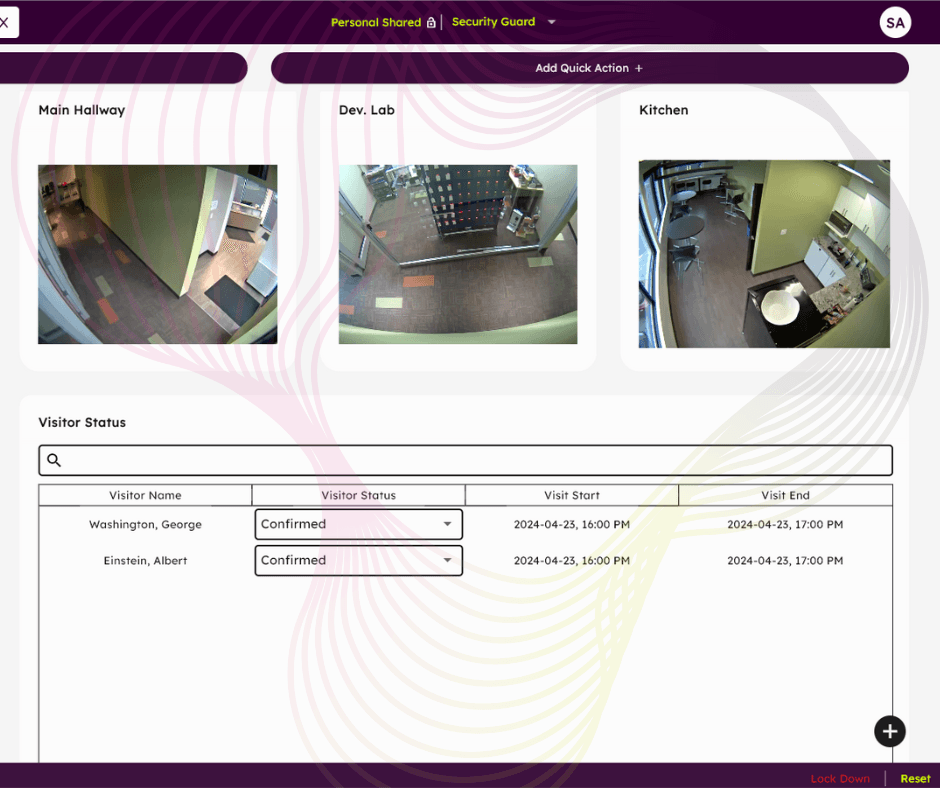Image resolution: width=940 pixels, height=788 pixels.
Task: Expand the Security Guard role dropdown arrow
Action: point(551,22)
